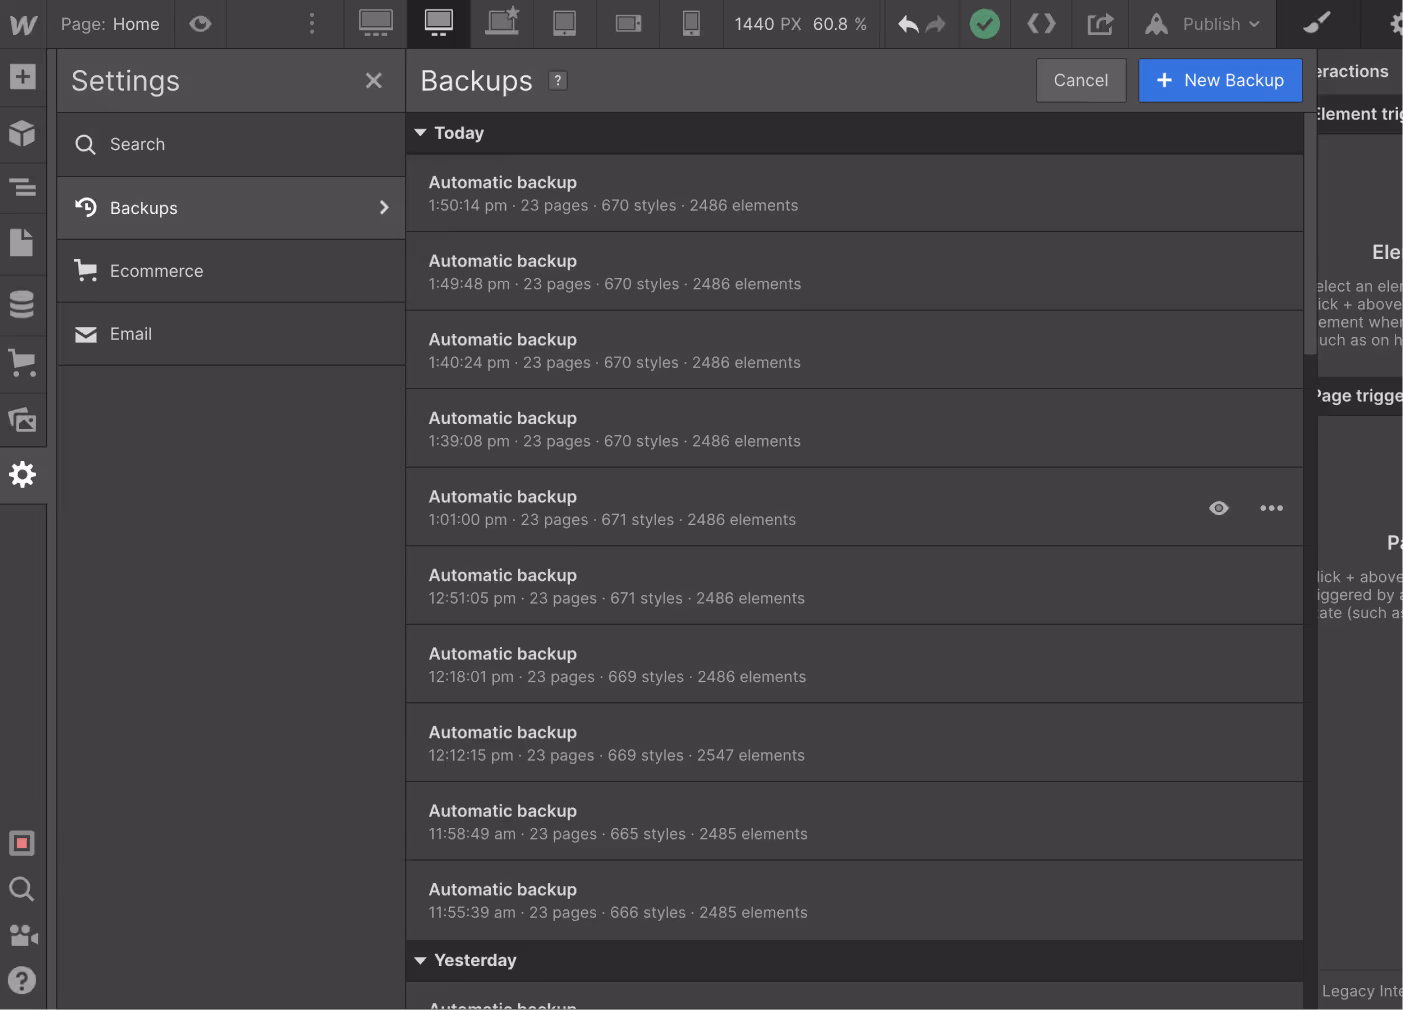Create a New Backup
This screenshot has height=1010, width=1403.
(x=1220, y=80)
